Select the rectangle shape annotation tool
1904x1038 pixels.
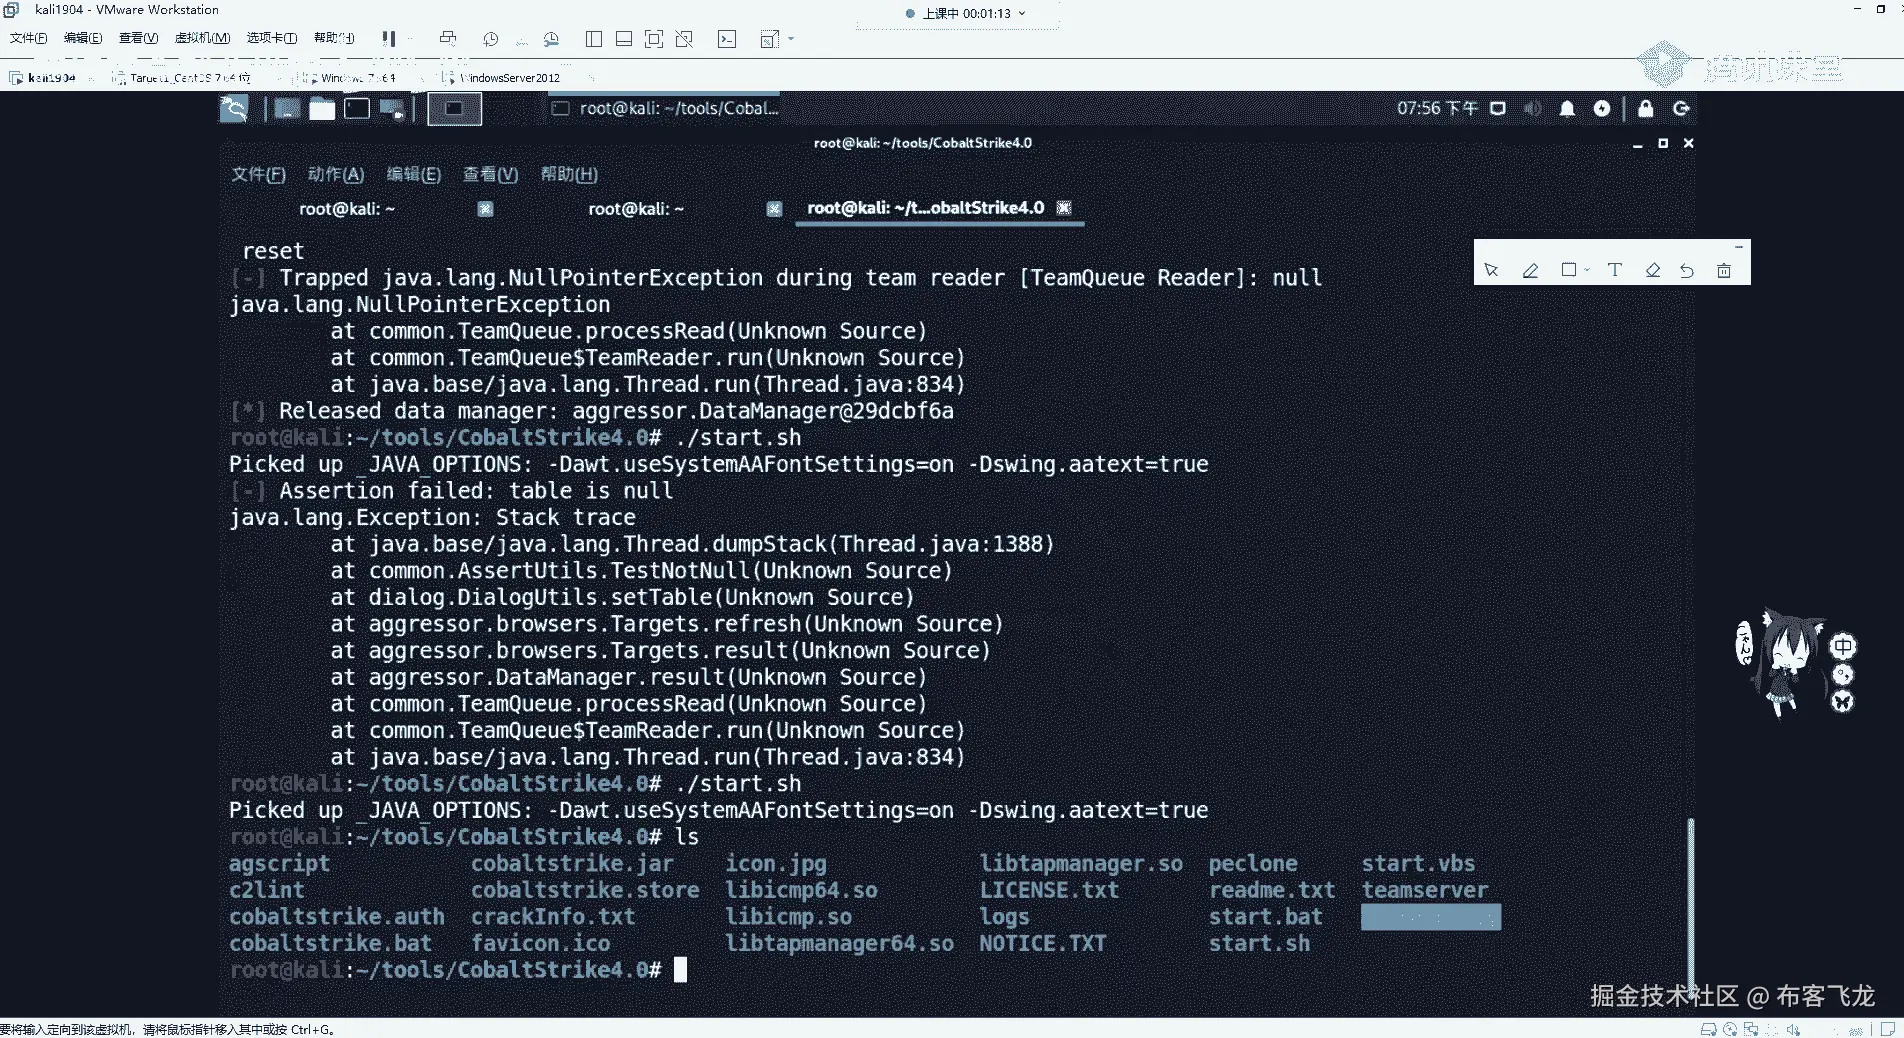1569,270
